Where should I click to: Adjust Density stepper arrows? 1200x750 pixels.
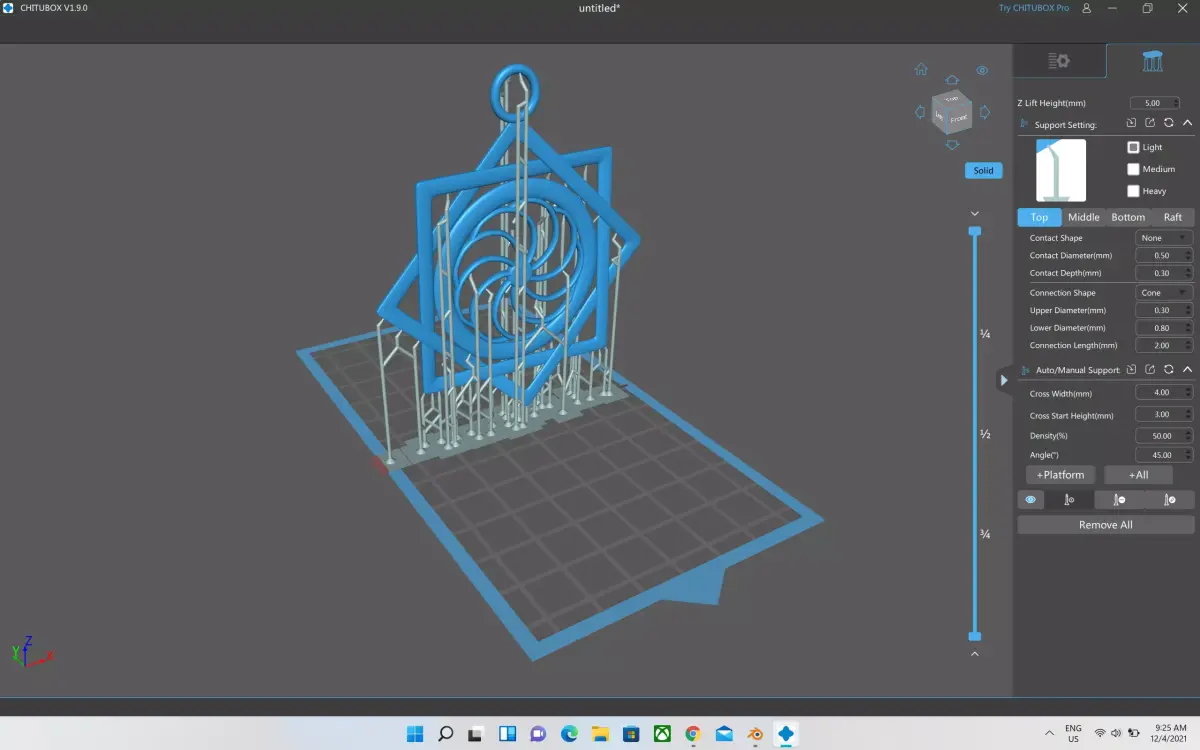(1188, 436)
